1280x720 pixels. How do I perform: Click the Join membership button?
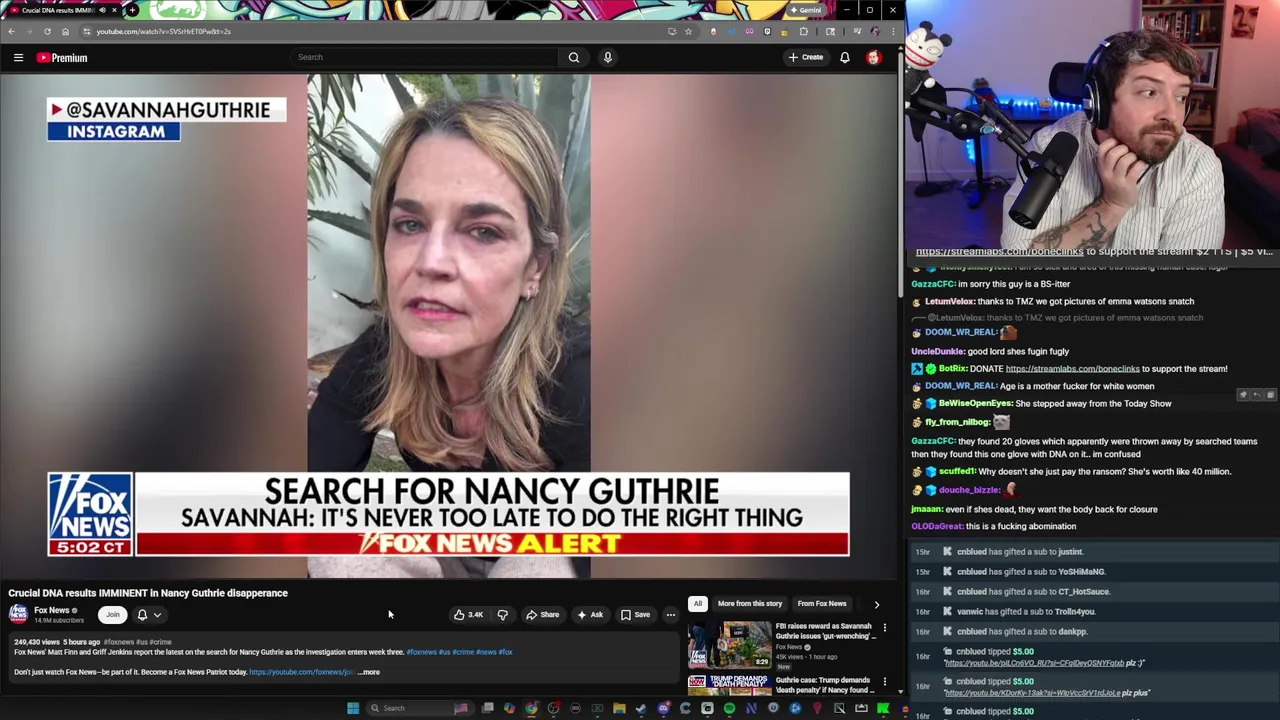coord(112,615)
